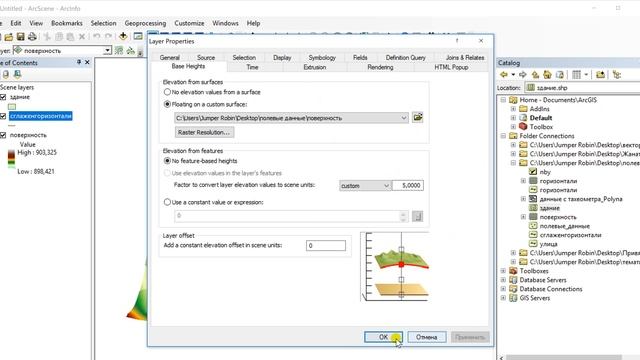
Task: Open the expression calculator button
Action: click(417, 216)
